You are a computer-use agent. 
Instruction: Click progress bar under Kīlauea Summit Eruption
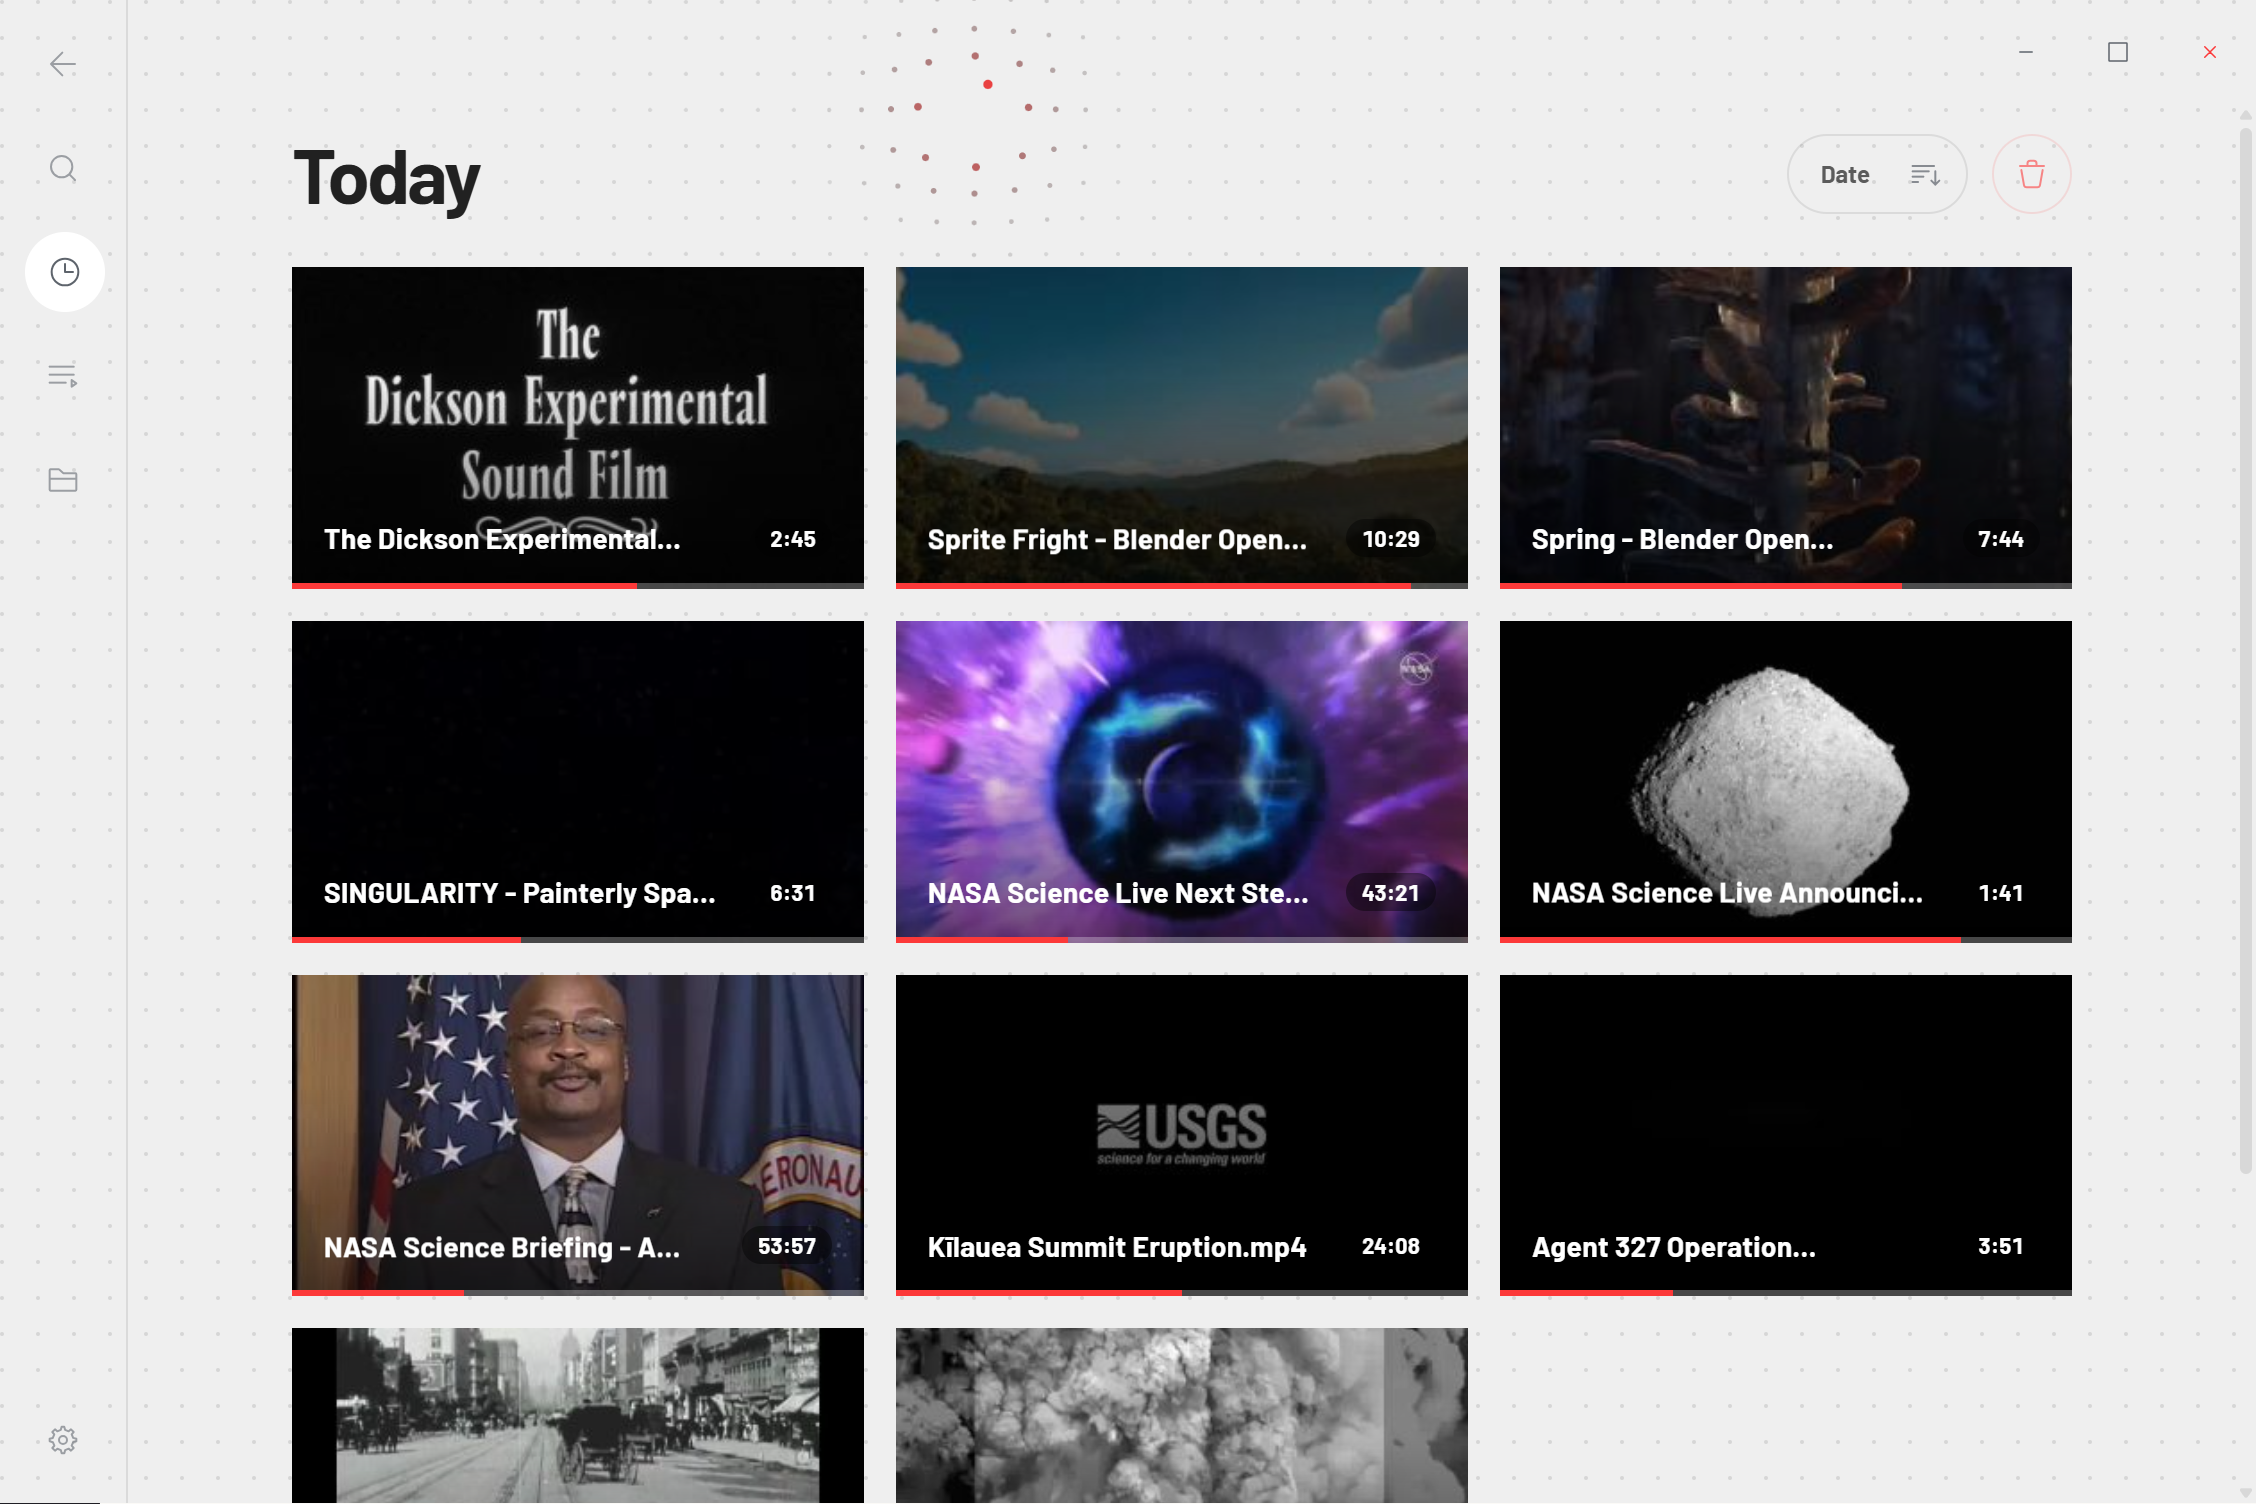(x=1182, y=1293)
